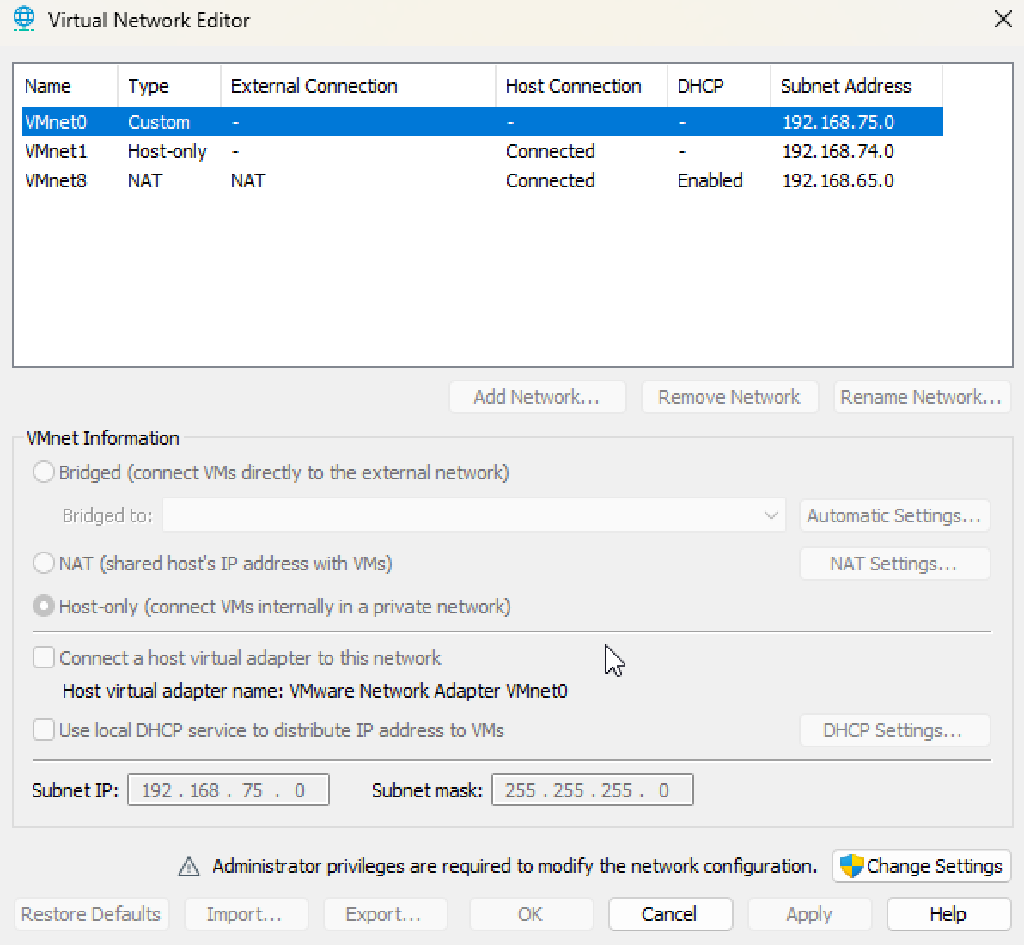The image size is (1024, 945).
Task: Click Remove Network button
Action: click(730, 396)
